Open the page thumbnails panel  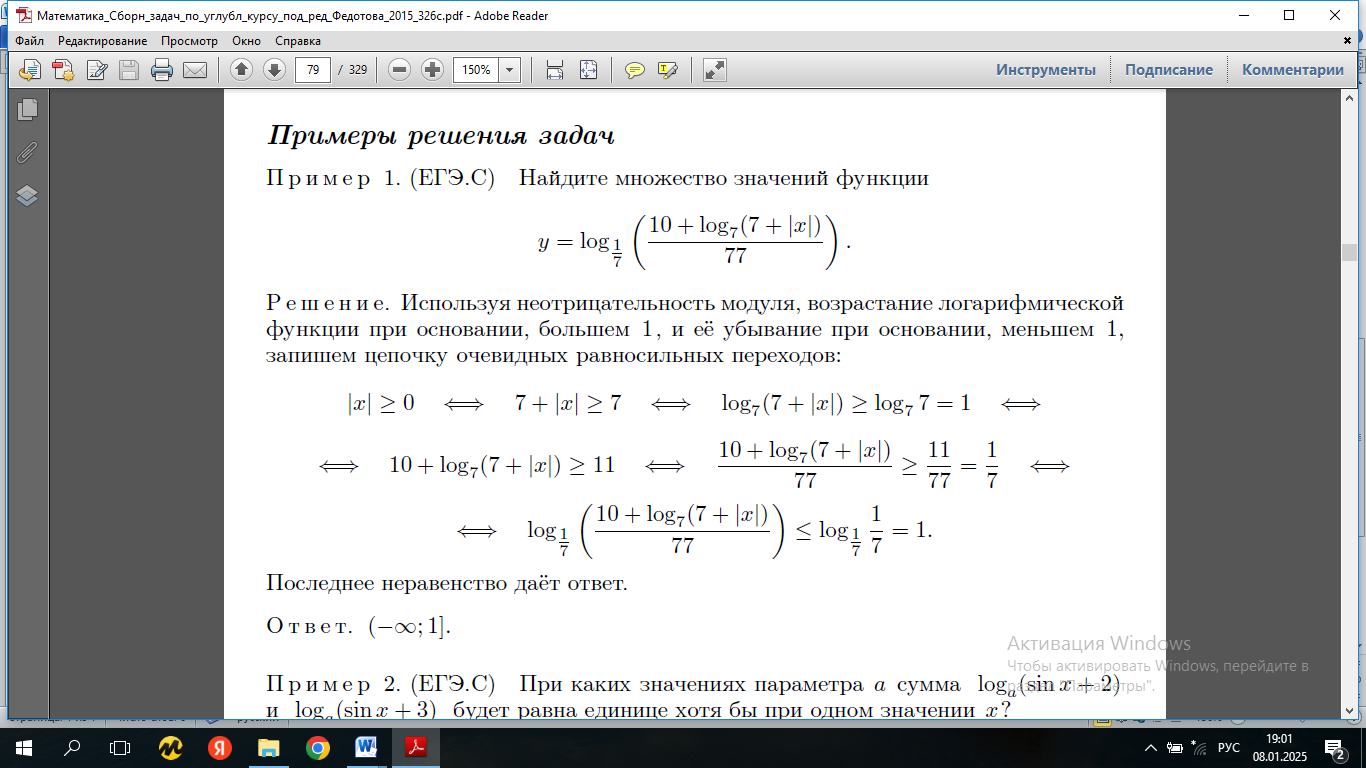(27, 109)
